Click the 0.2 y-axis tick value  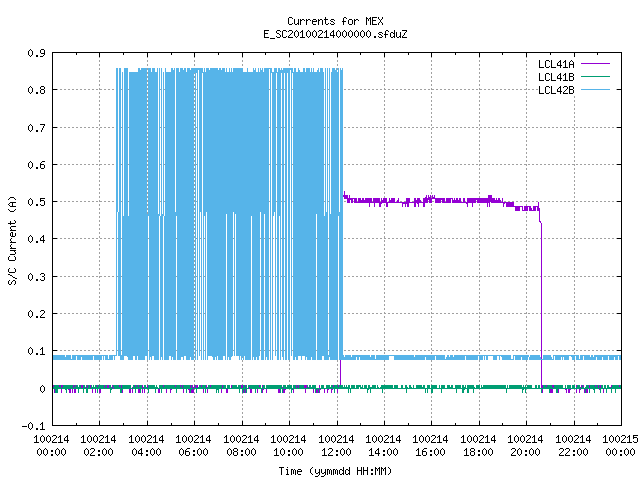(x=36, y=314)
